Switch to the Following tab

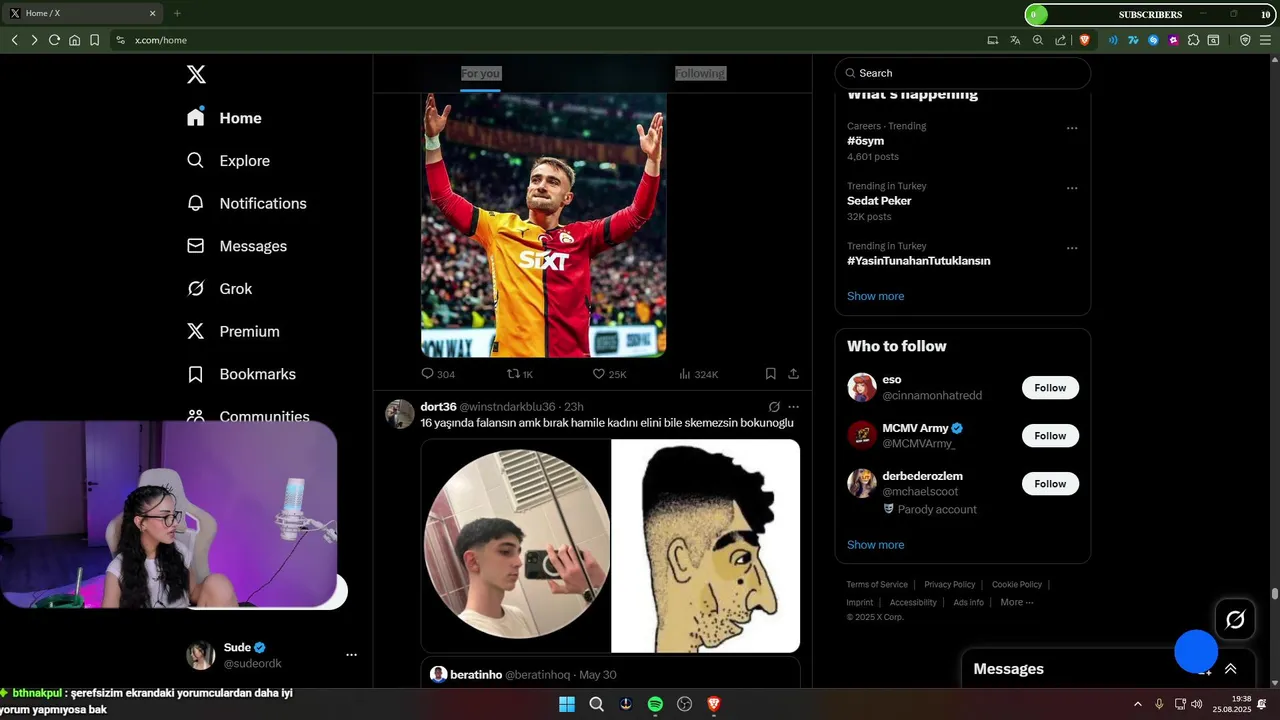click(x=700, y=73)
